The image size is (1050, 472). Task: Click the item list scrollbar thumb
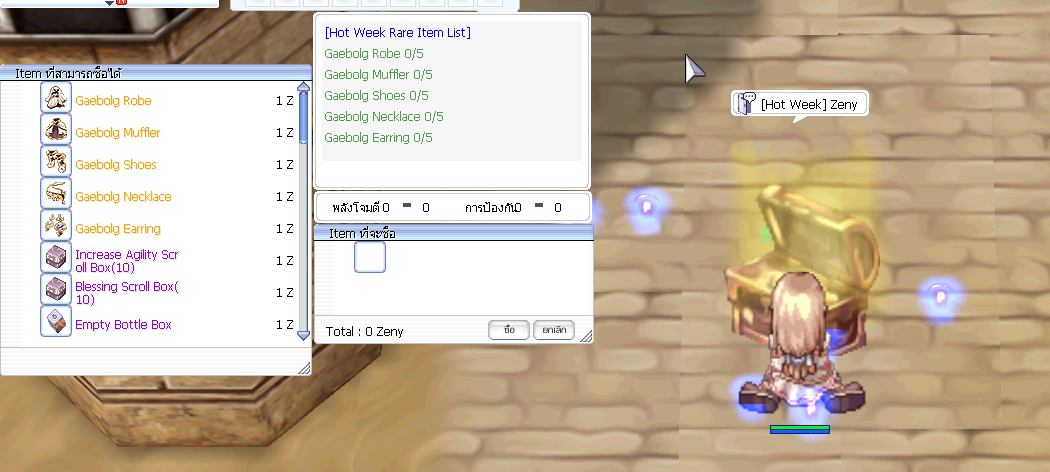tap(303, 117)
